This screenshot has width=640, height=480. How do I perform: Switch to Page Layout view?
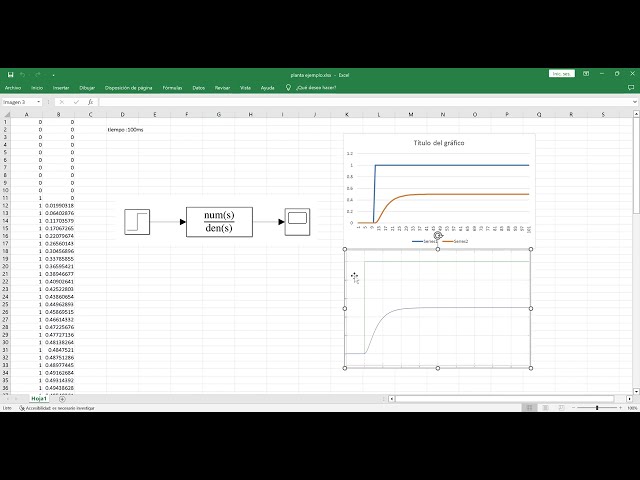(545, 408)
